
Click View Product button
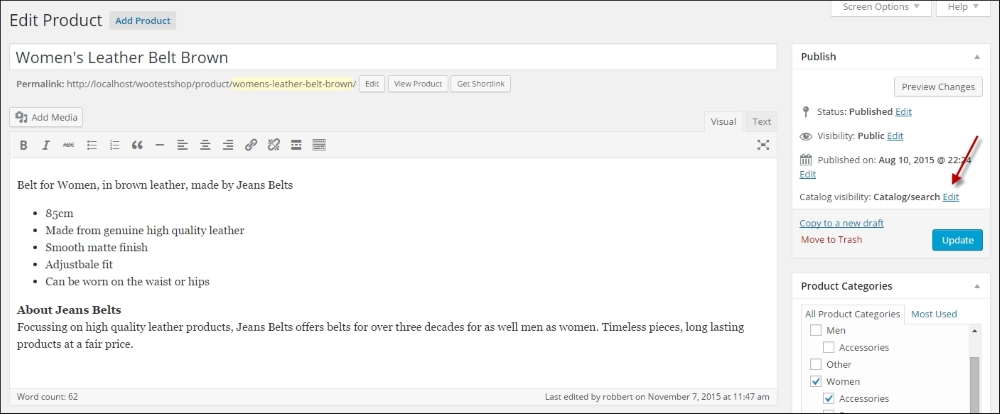click(x=418, y=84)
